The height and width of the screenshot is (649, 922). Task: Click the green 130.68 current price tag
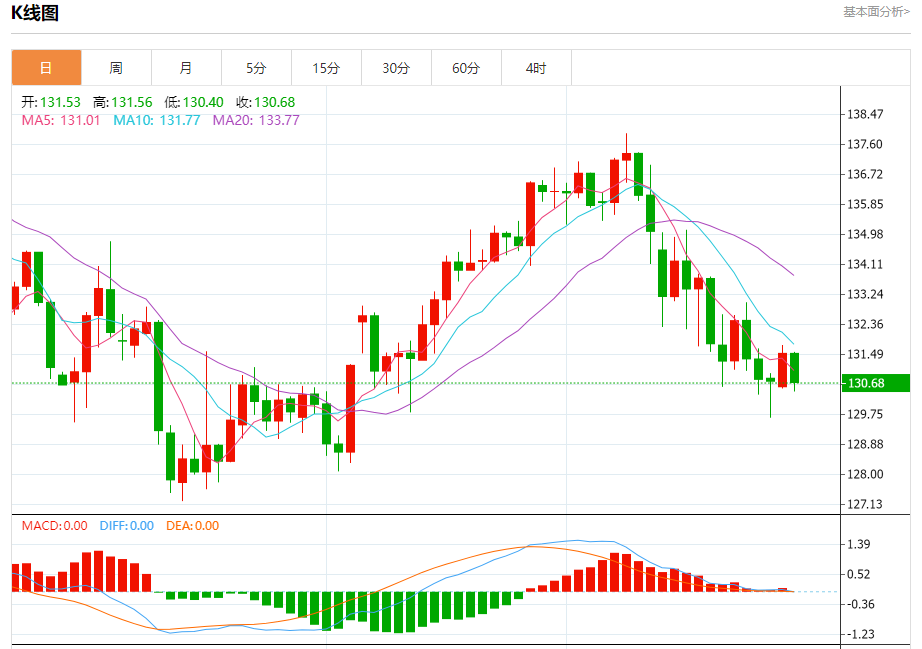click(876, 383)
